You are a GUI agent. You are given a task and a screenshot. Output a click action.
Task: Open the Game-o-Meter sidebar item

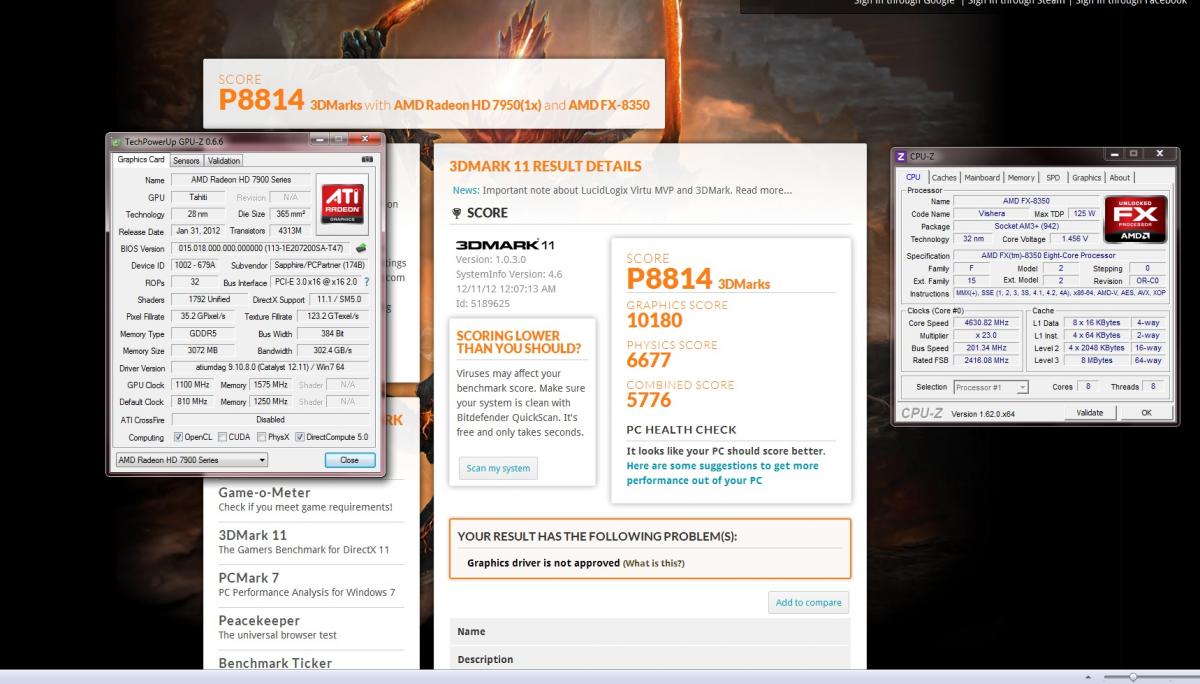264,492
